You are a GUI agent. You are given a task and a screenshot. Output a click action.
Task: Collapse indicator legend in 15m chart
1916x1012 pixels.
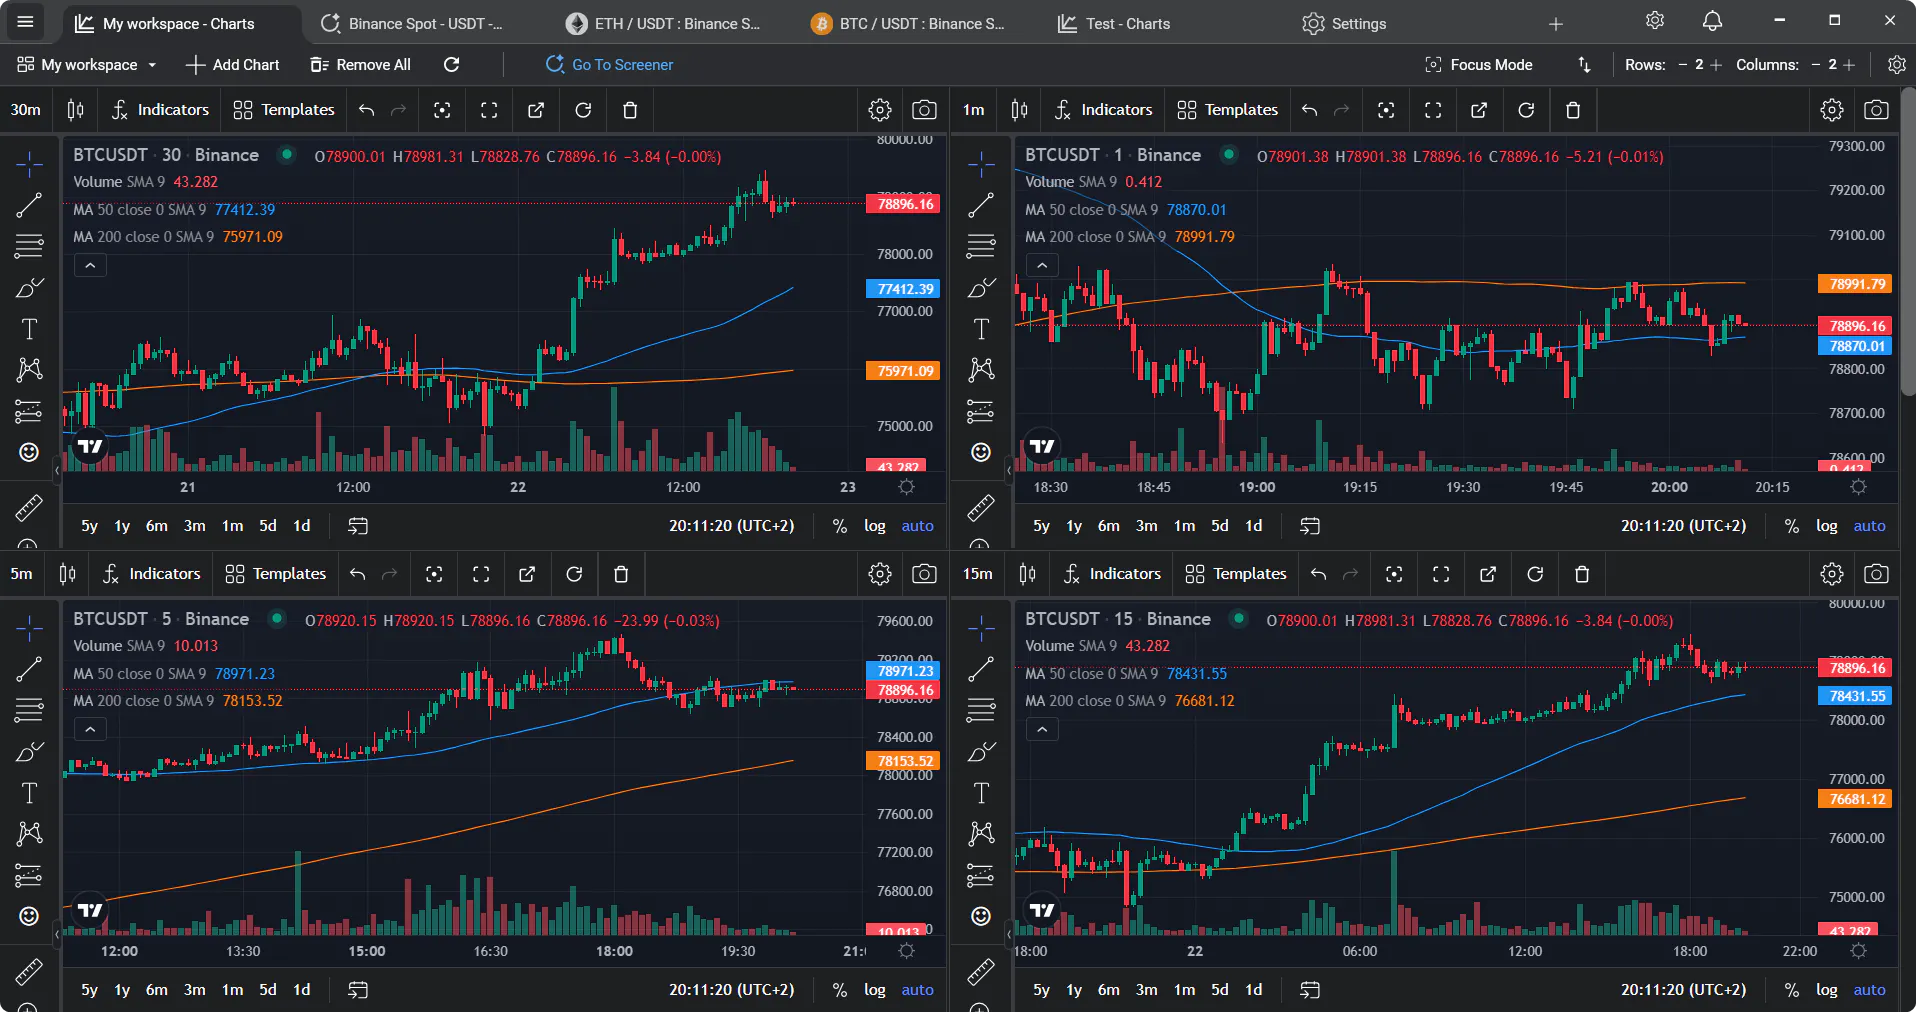coord(1042,730)
